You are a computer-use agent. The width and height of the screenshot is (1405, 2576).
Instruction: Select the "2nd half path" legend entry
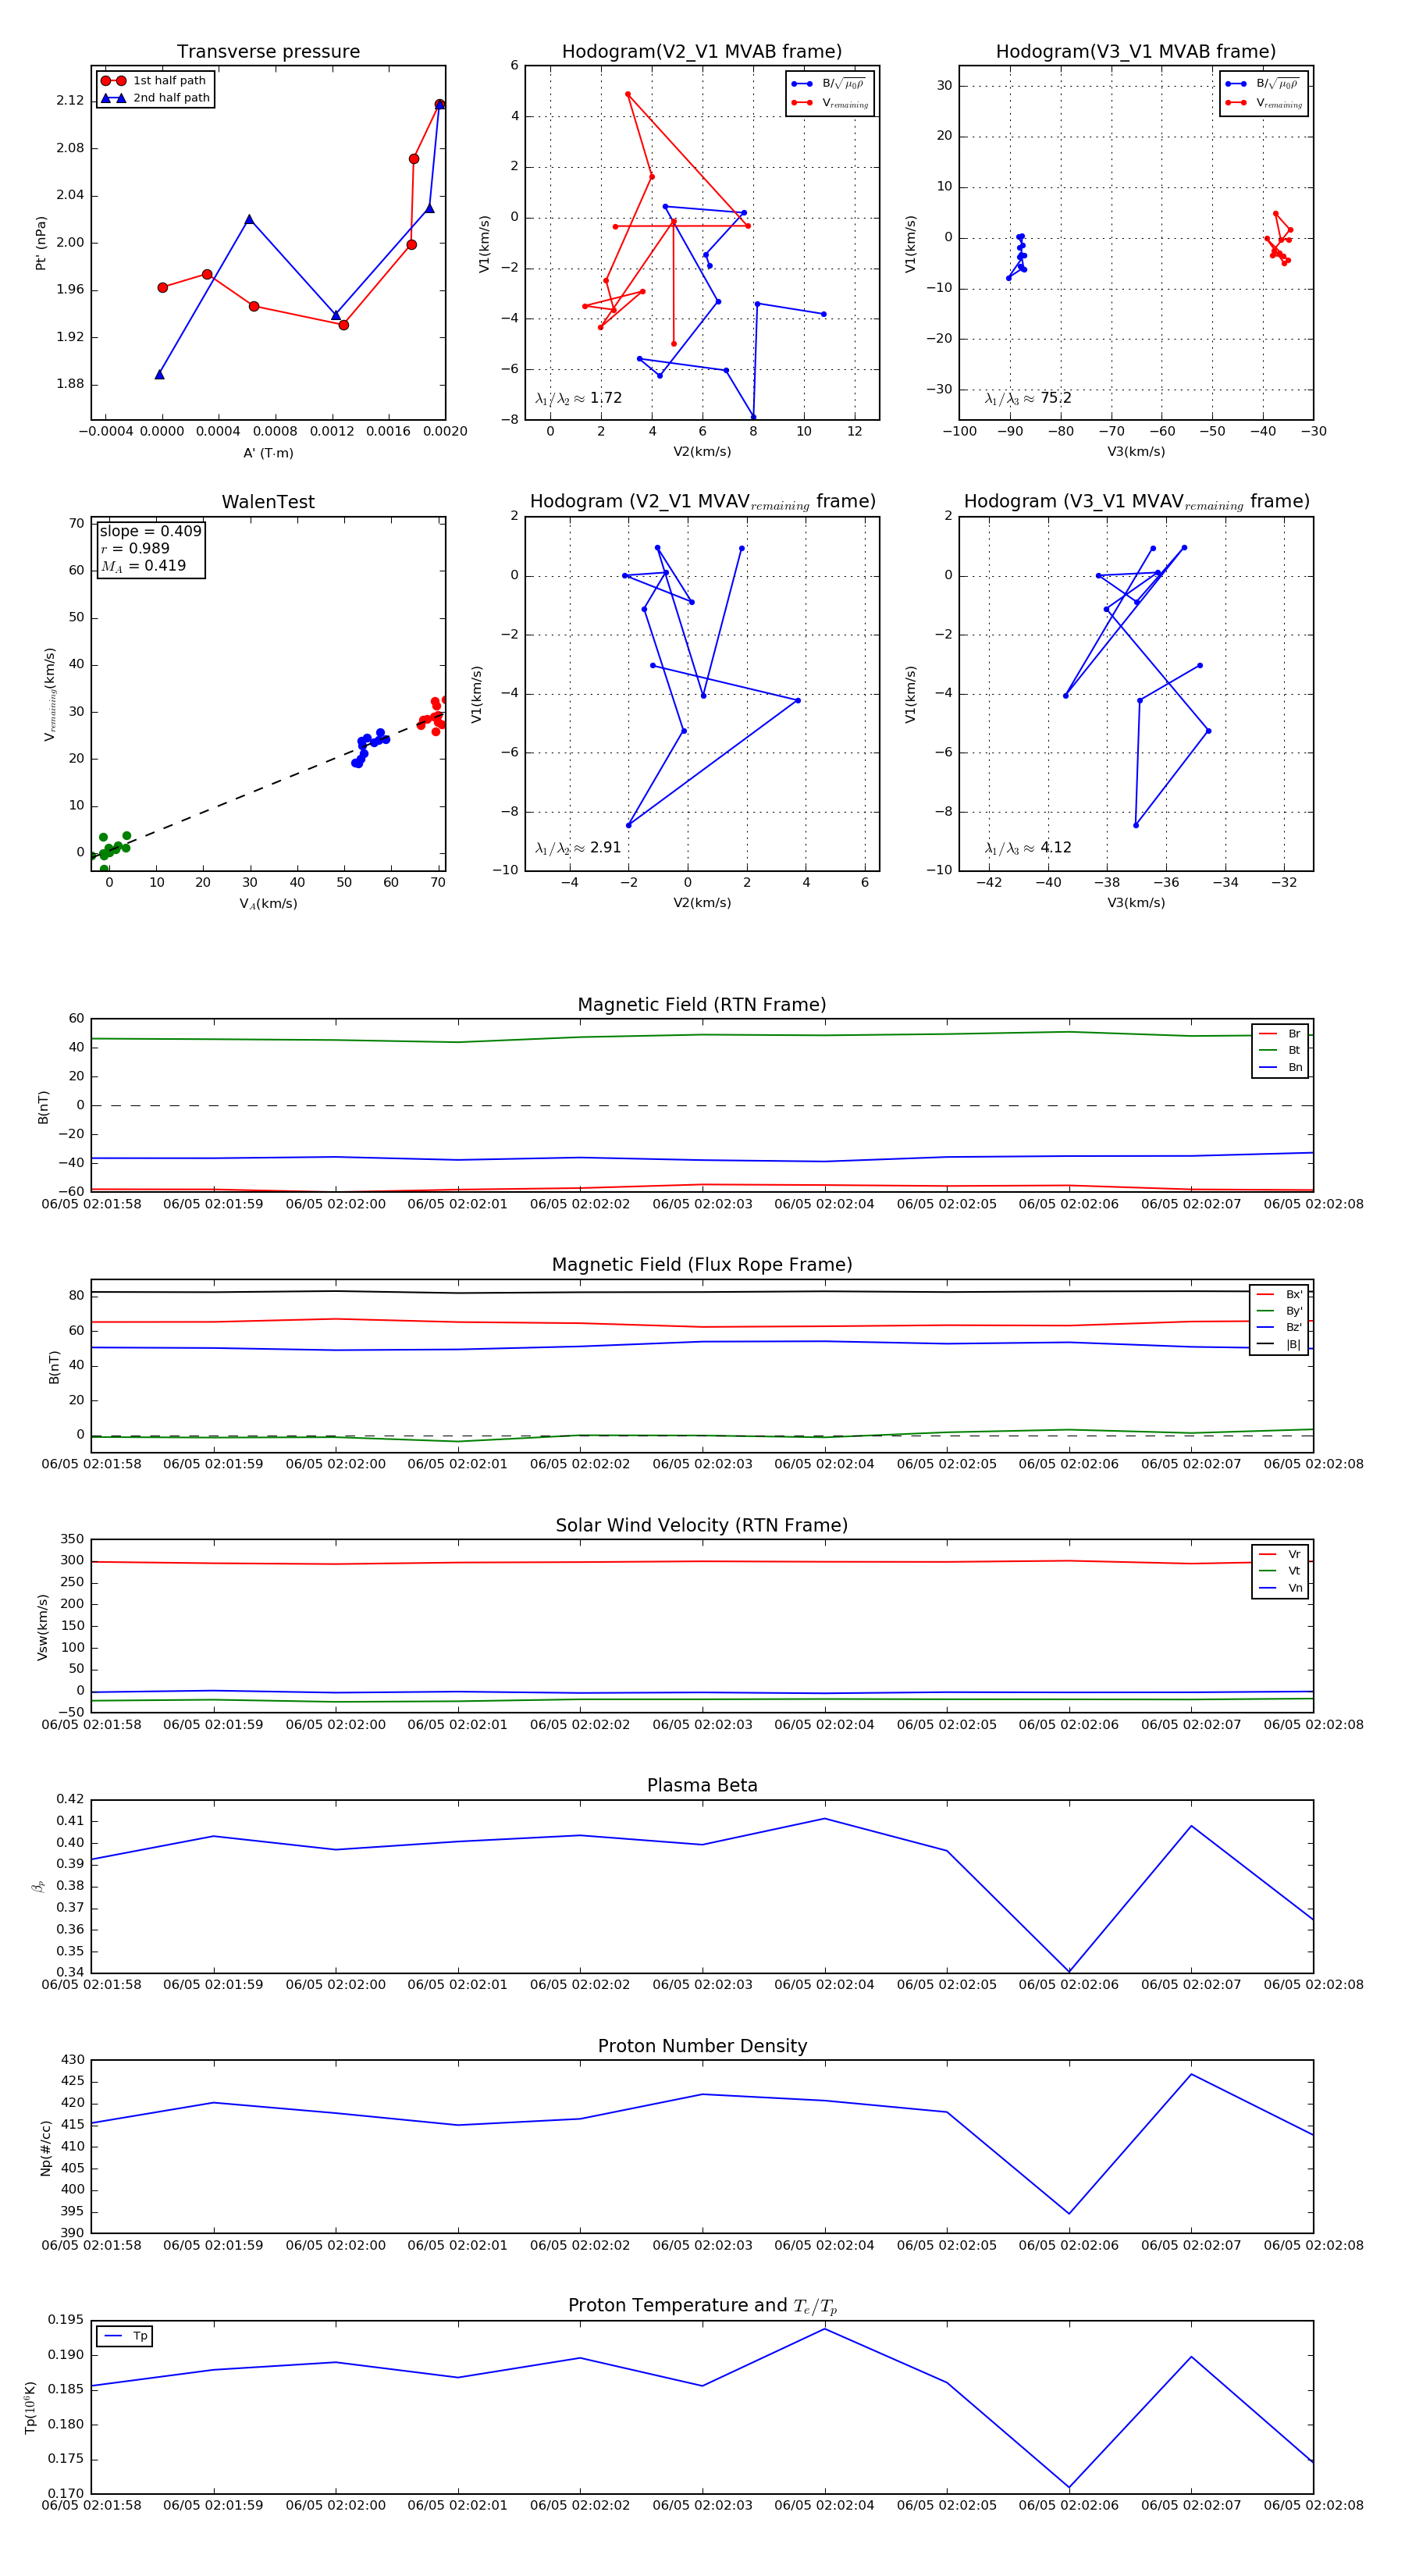pyautogui.click(x=155, y=98)
